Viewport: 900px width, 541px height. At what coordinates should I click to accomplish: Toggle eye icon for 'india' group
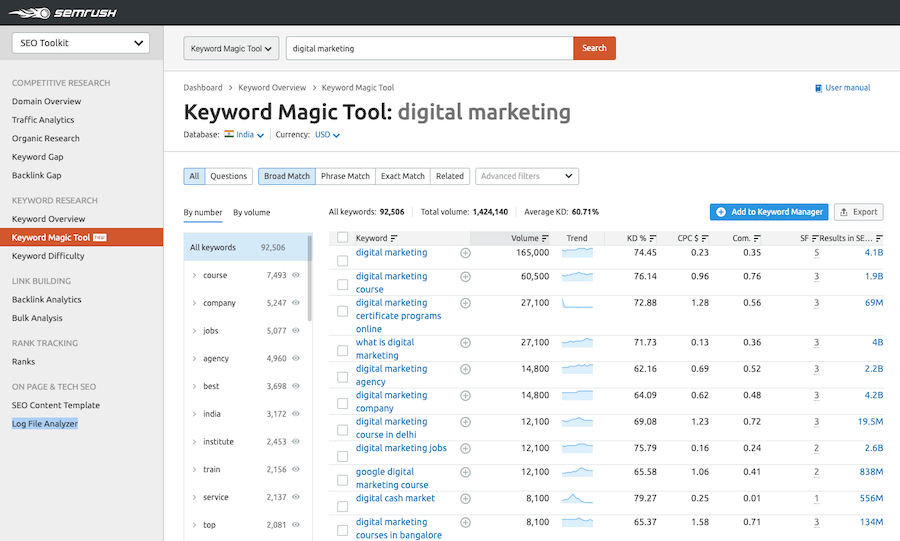click(x=296, y=413)
